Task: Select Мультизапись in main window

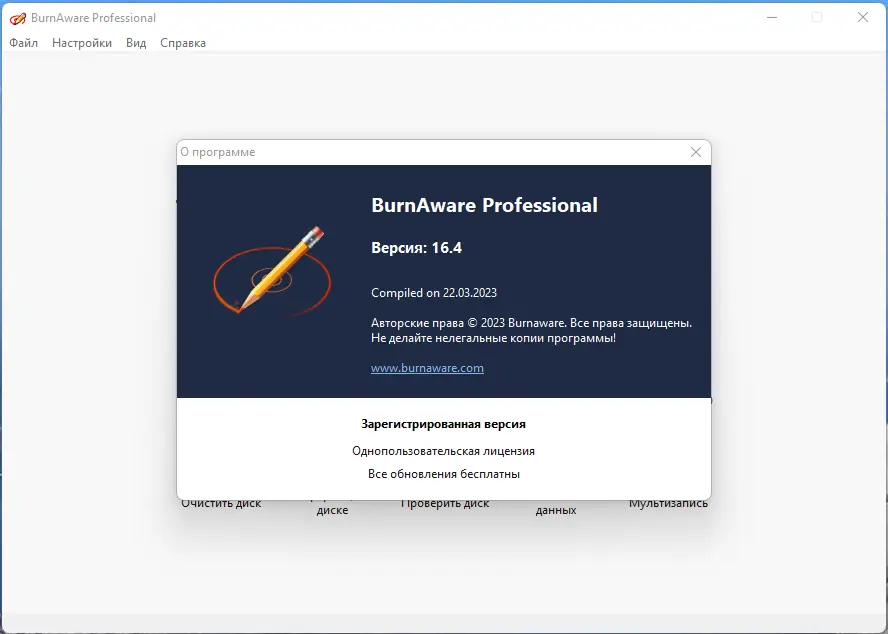Action: (x=668, y=504)
